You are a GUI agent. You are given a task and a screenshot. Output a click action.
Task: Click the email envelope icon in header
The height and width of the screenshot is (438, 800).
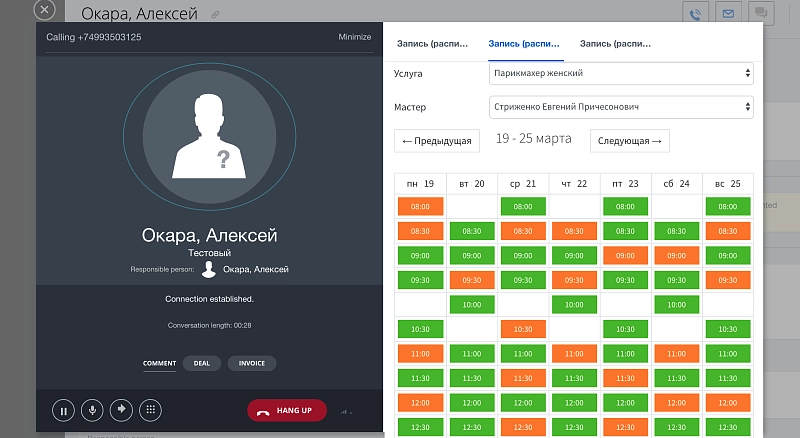pyautogui.click(x=729, y=14)
